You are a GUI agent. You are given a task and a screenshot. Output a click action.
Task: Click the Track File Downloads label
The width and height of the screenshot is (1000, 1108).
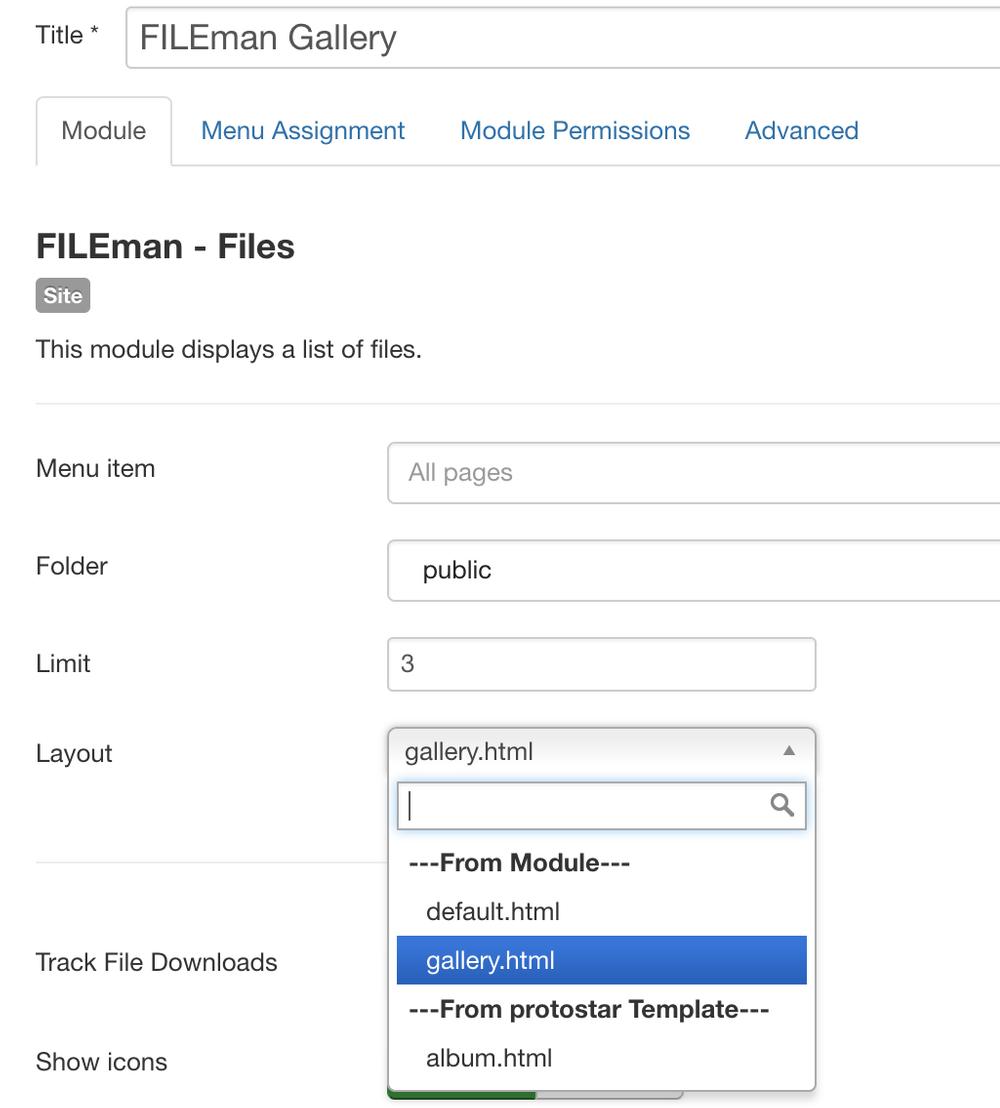[x=156, y=962]
